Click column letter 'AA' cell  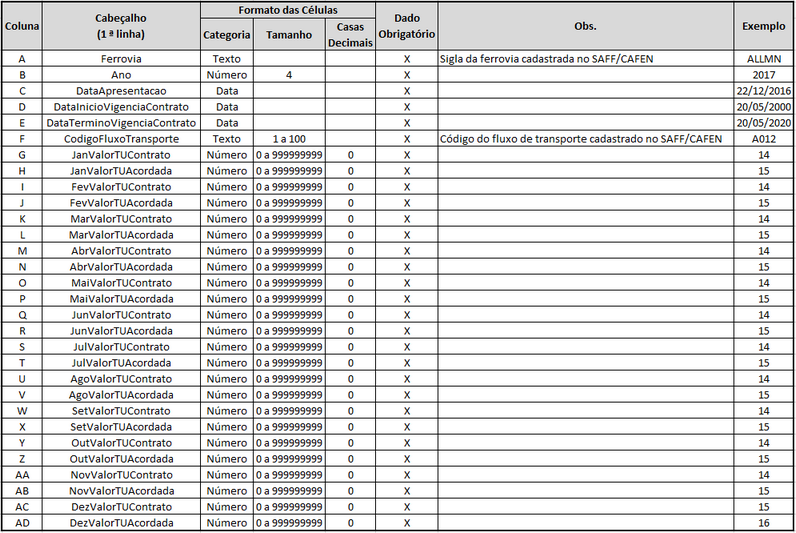[x=22, y=475]
